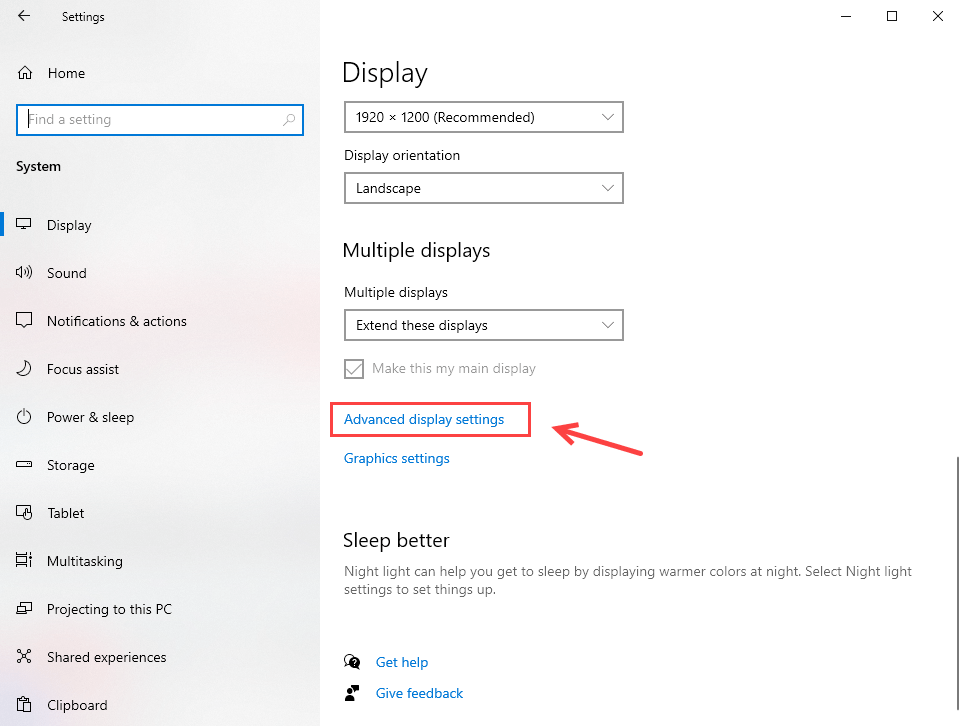Image resolution: width=961 pixels, height=726 pixels.
Task: Click the Clipboard icon in sidebar
Action: point(24,705)
